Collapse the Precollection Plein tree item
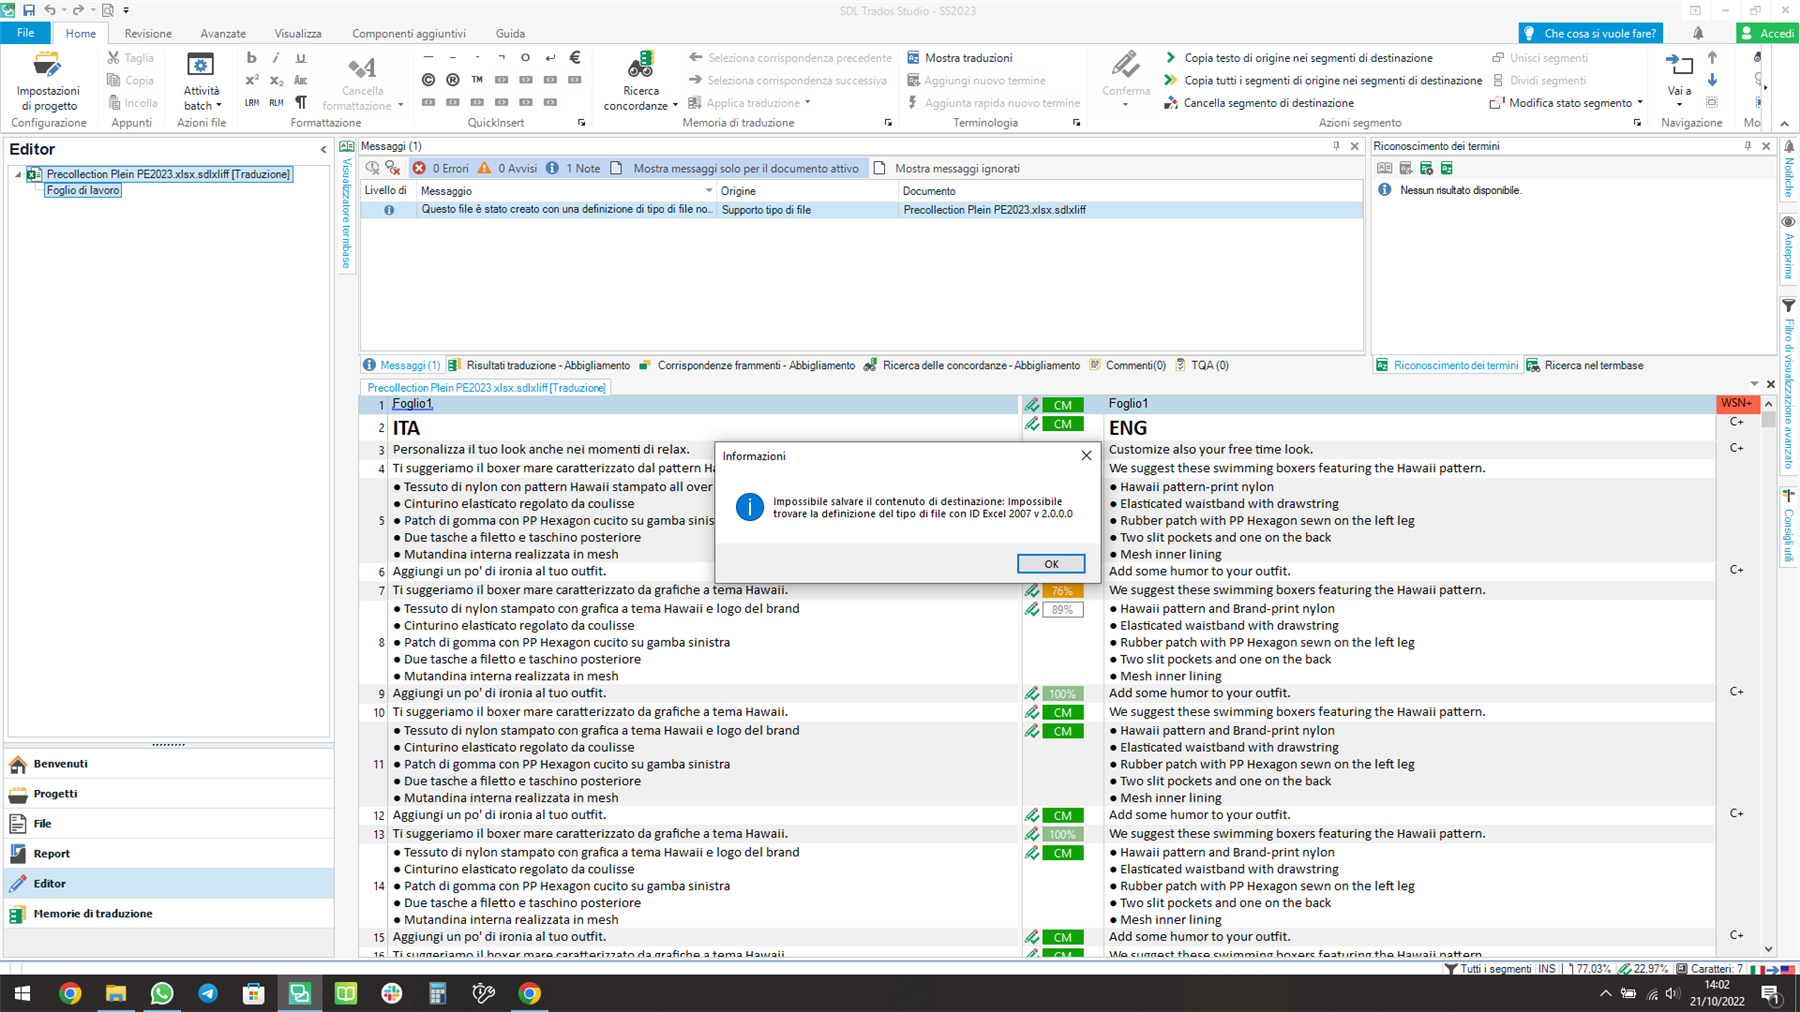The height and width of the screenshot is (1012, 1800). (x=16, y=173)
